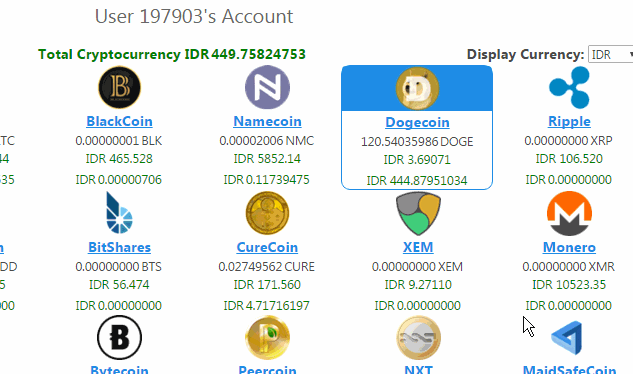Click the 0.00000000 XEM balance
This screenshot has width=633, height=374.
coord(417,267)
